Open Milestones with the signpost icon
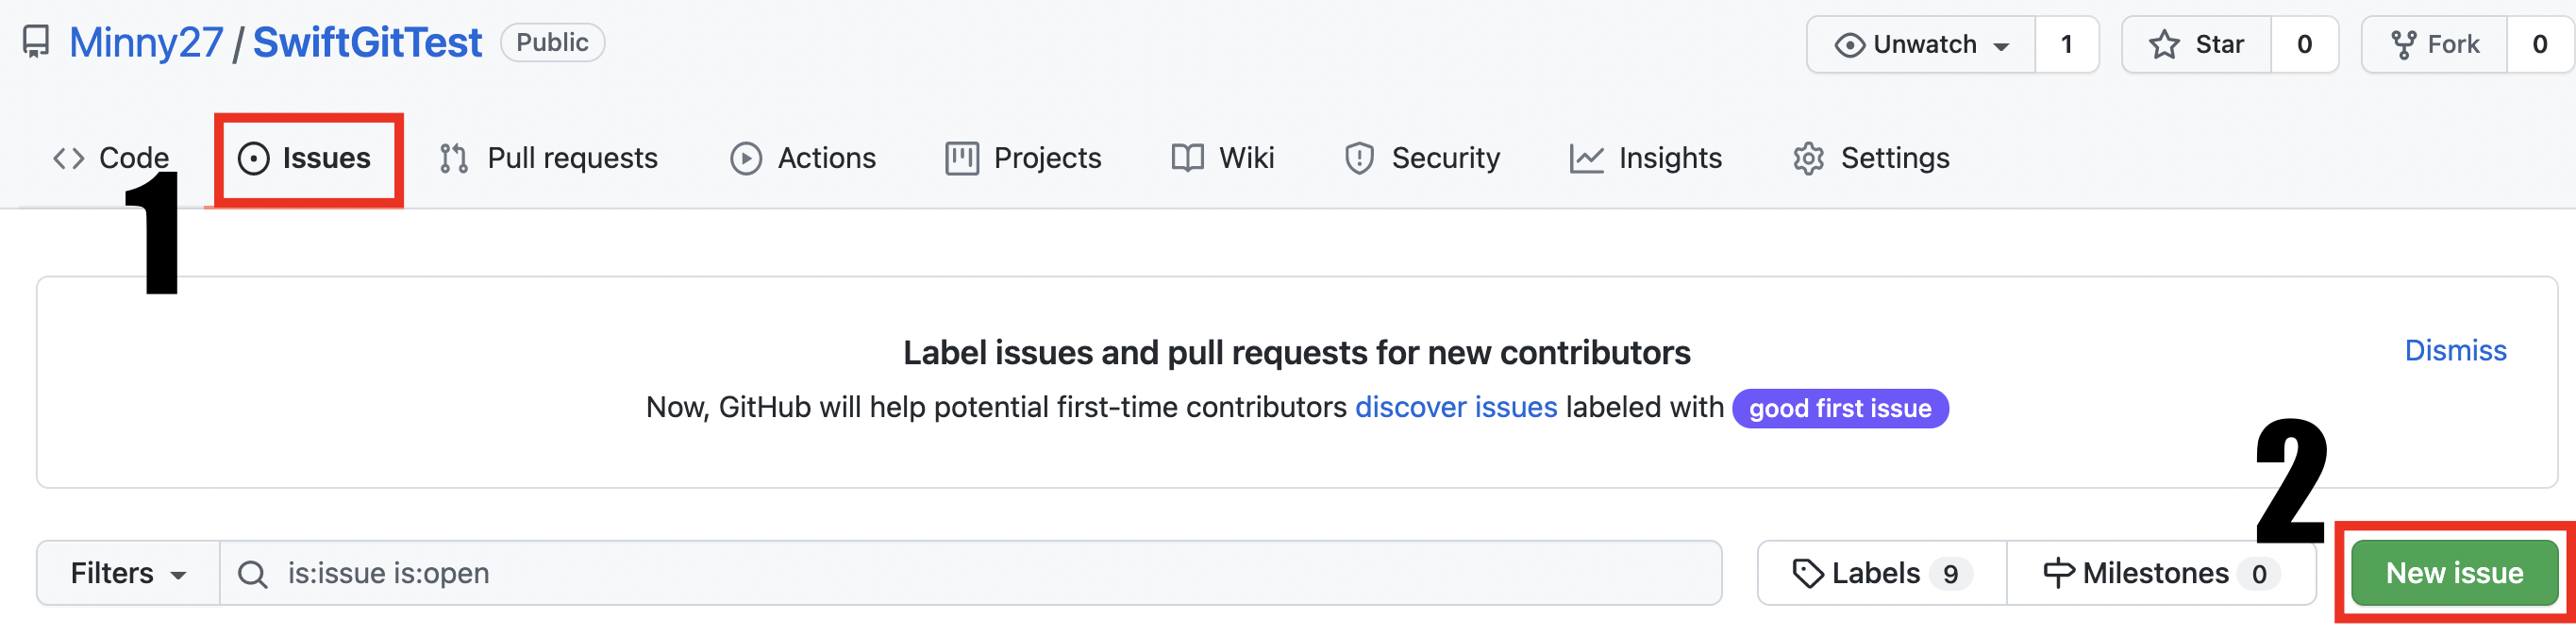Image resolution: width=2576 pixels, height=636 pixels. coord(2058,573)
